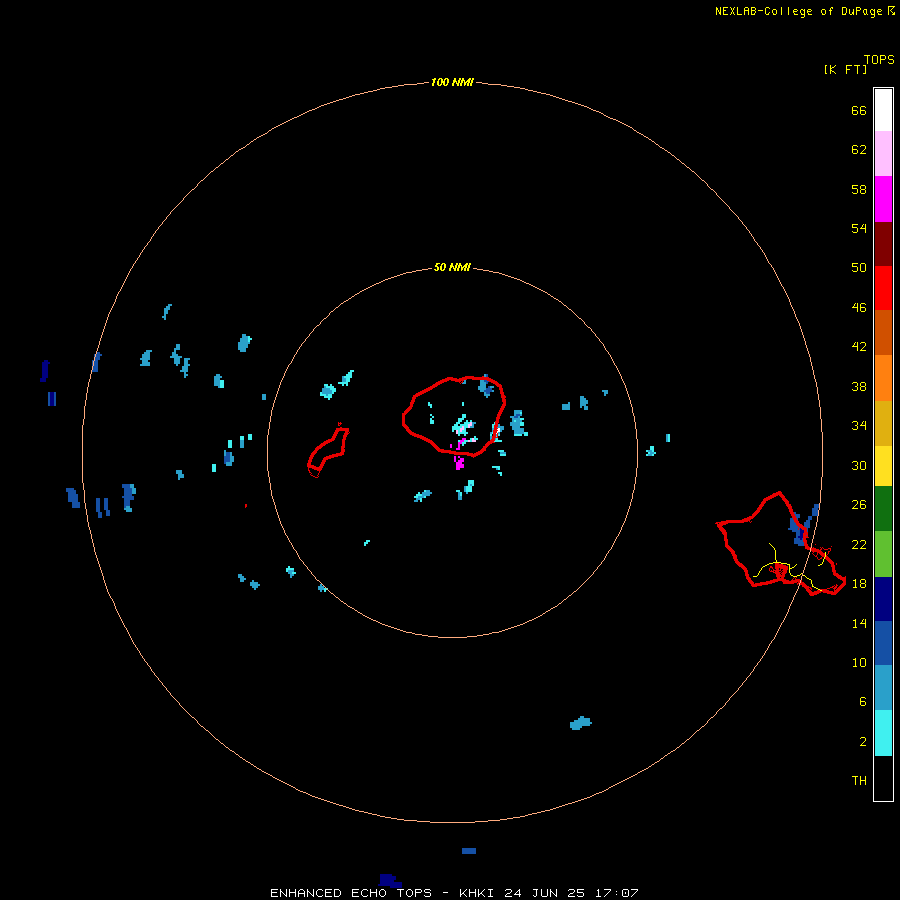This screenshot has height=900, width=900.
Task: Click the legend value 58
Action: coord(859,189)
